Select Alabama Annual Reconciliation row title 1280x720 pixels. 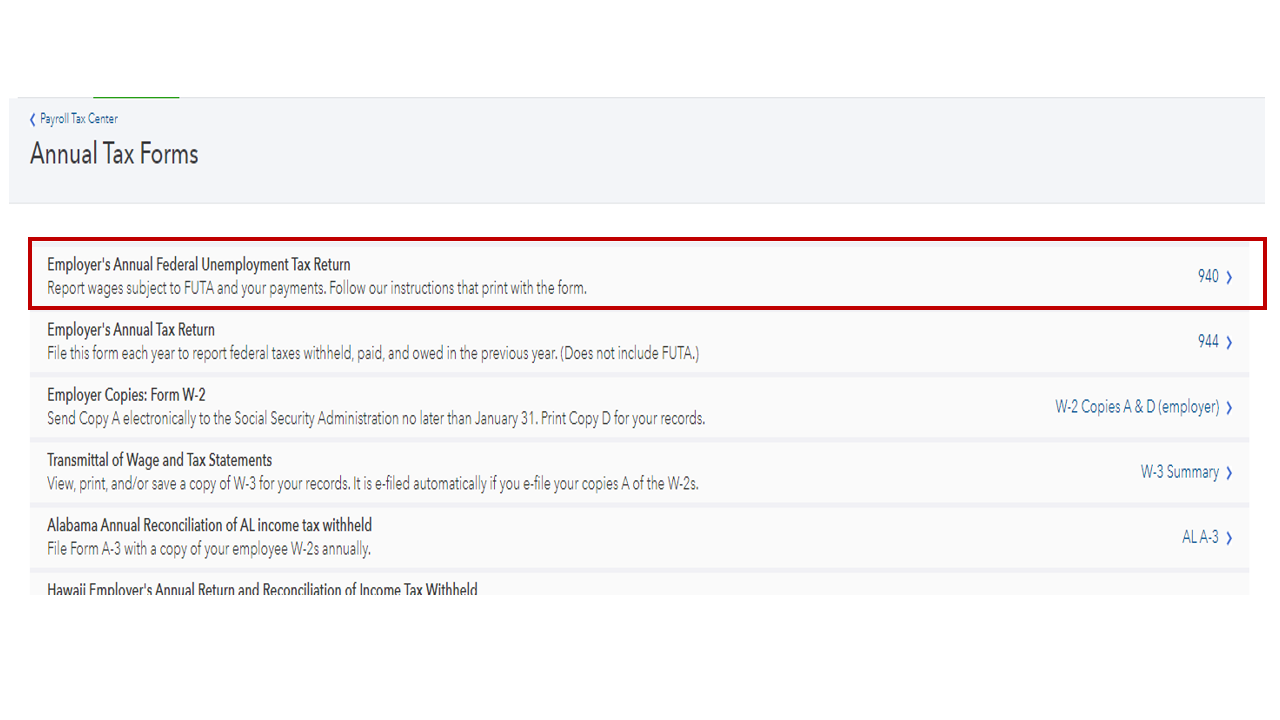[x=209, y=525]
